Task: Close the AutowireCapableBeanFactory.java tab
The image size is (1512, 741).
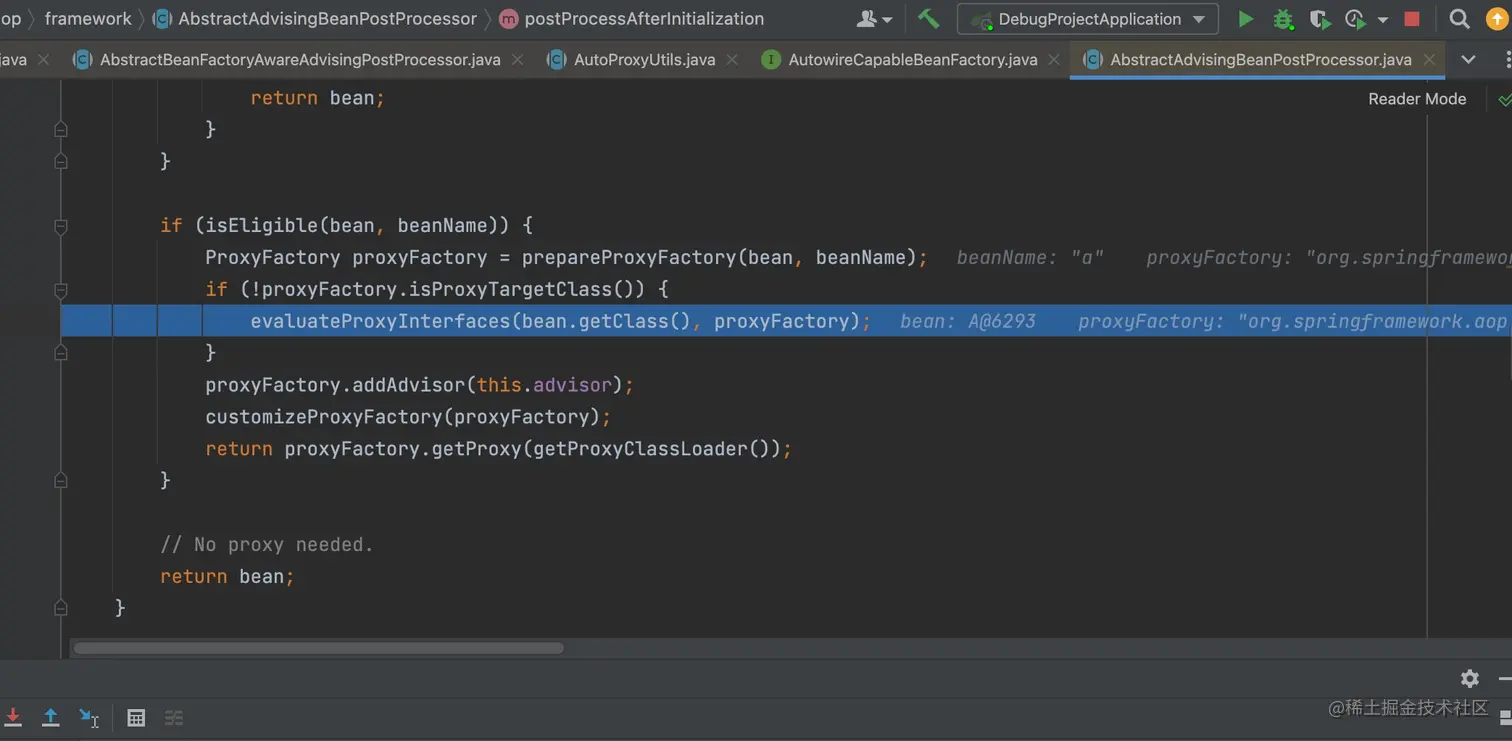Action: tap(1055, 60)
